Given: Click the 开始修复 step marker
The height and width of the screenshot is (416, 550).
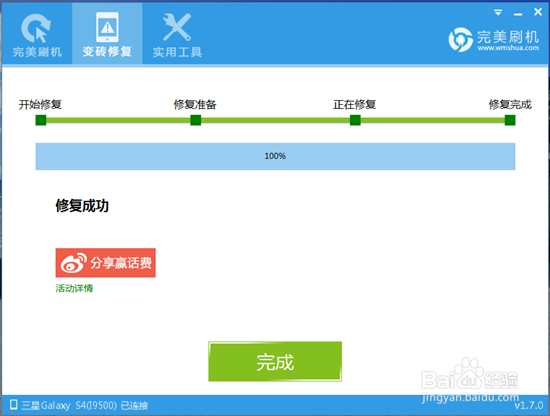Looking at the screenshot, I should pyautogui.click(x=41, y=120).
